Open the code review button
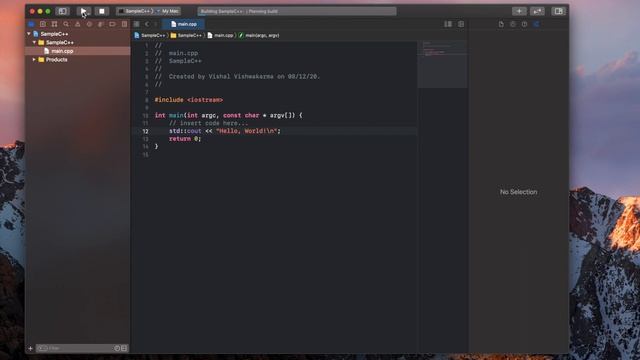 click(537, 11)
